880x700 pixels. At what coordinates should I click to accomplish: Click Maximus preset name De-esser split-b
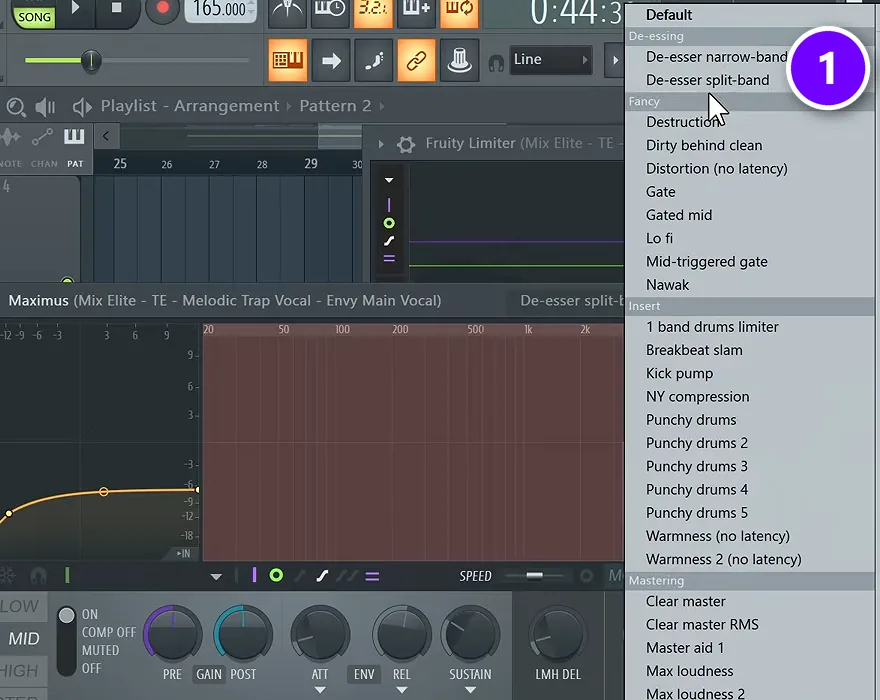tap(571, 301)
